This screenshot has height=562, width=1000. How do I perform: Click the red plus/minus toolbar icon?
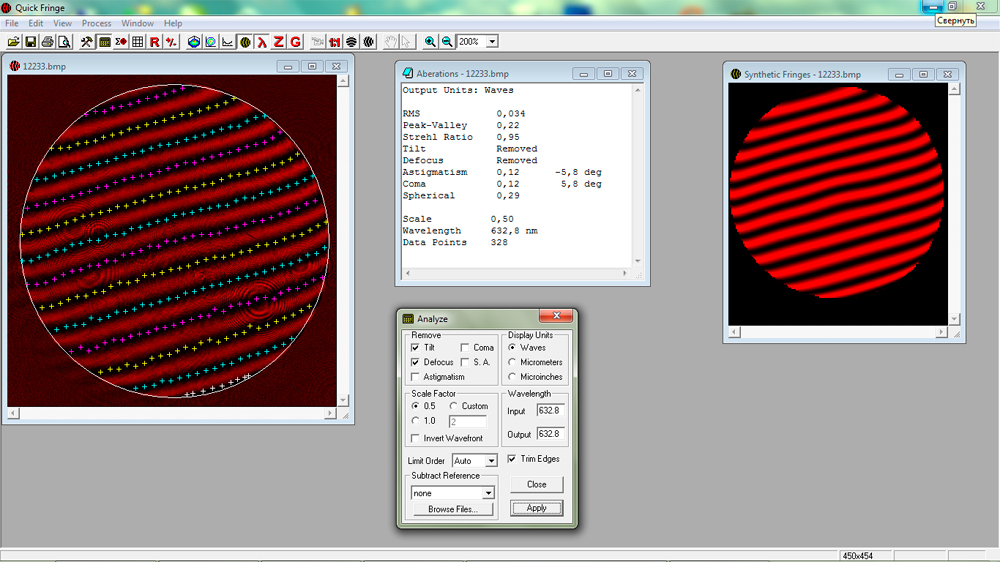pyautogui.click(x=171, y=42)
